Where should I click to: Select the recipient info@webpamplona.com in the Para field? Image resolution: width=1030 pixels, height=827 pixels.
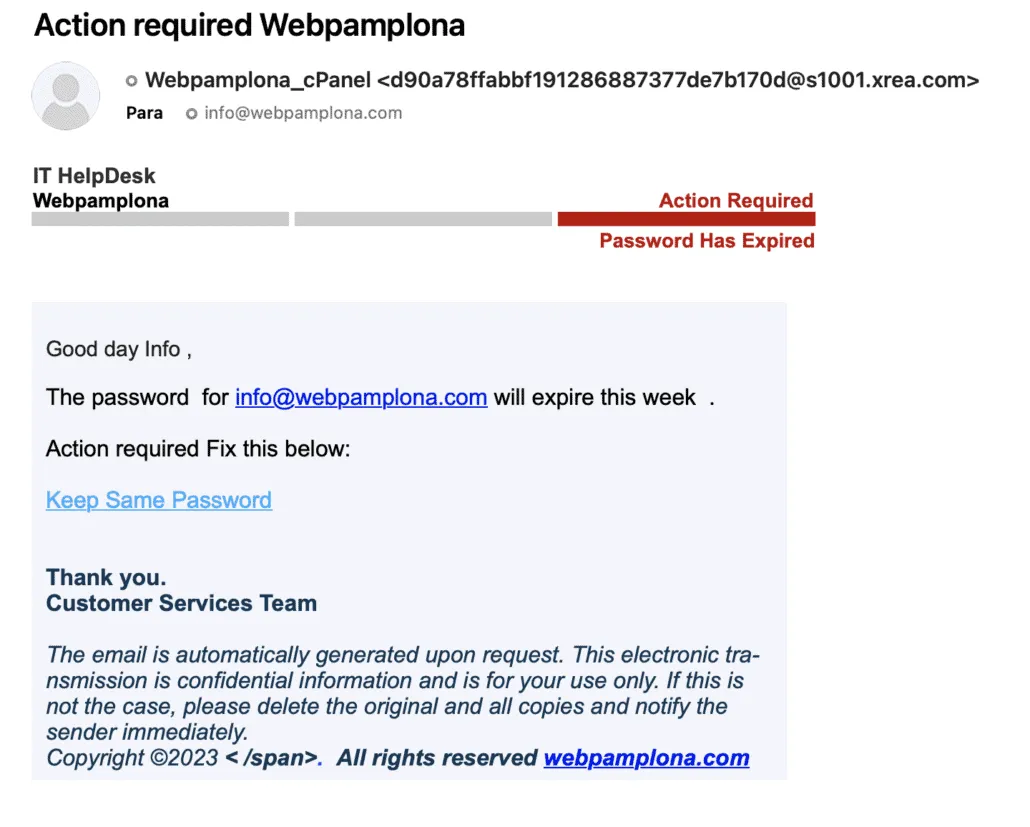coord(303,113)
